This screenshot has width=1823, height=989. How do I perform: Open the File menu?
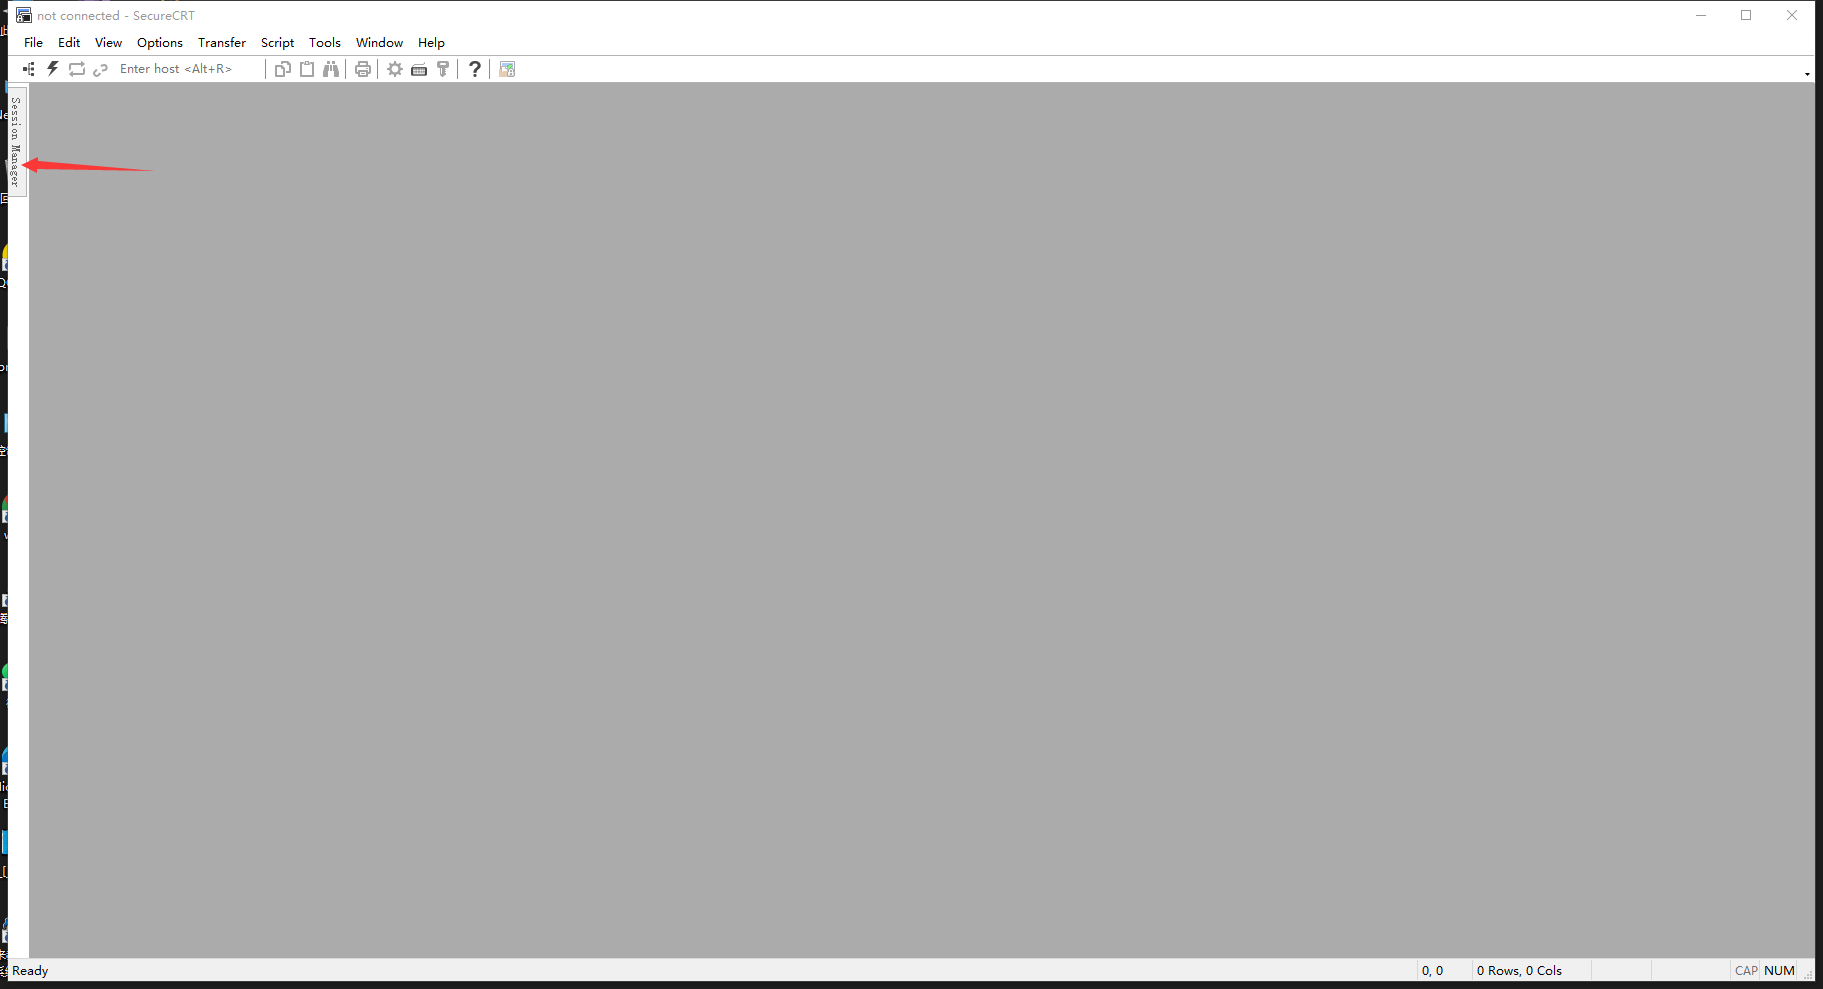point(33,42)
